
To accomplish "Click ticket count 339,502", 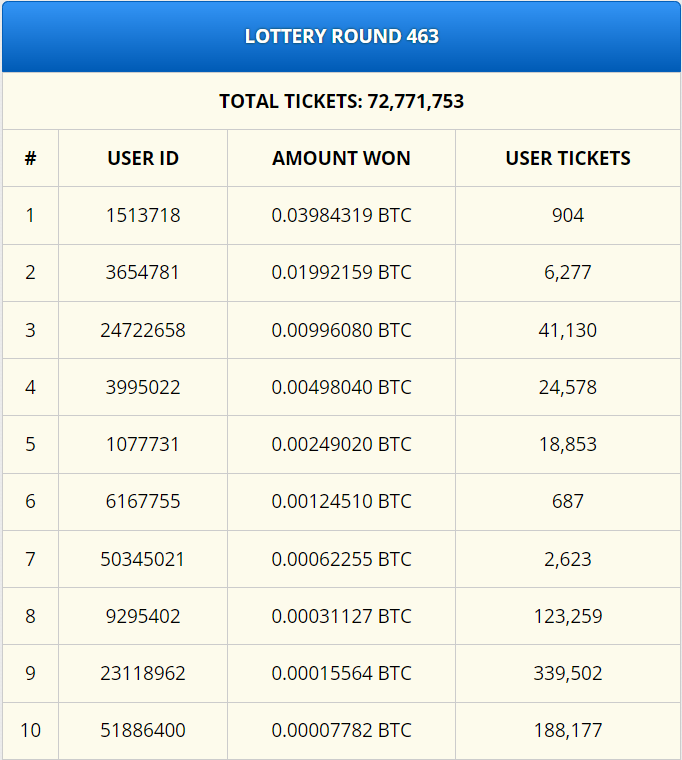I will point(568,673).
